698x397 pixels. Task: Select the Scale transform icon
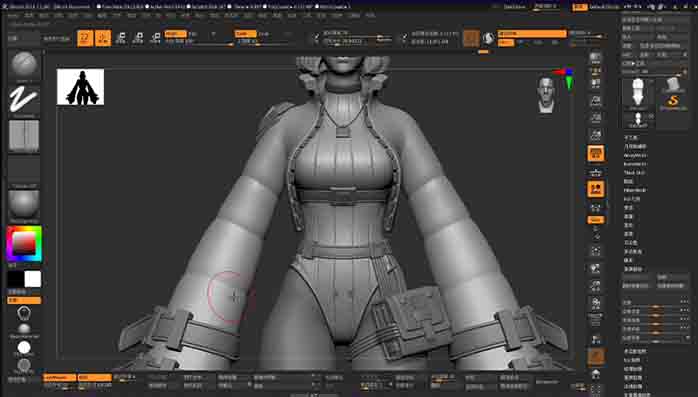(x=138, y=38)
